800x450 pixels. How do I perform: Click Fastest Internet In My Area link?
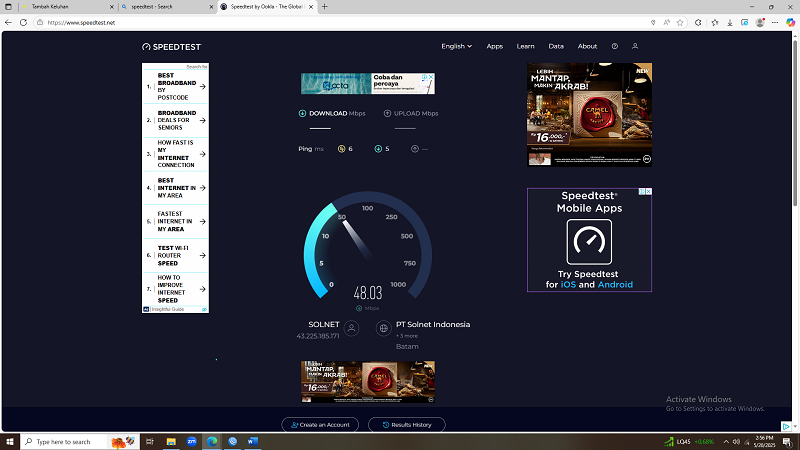(x=176, y=221)
